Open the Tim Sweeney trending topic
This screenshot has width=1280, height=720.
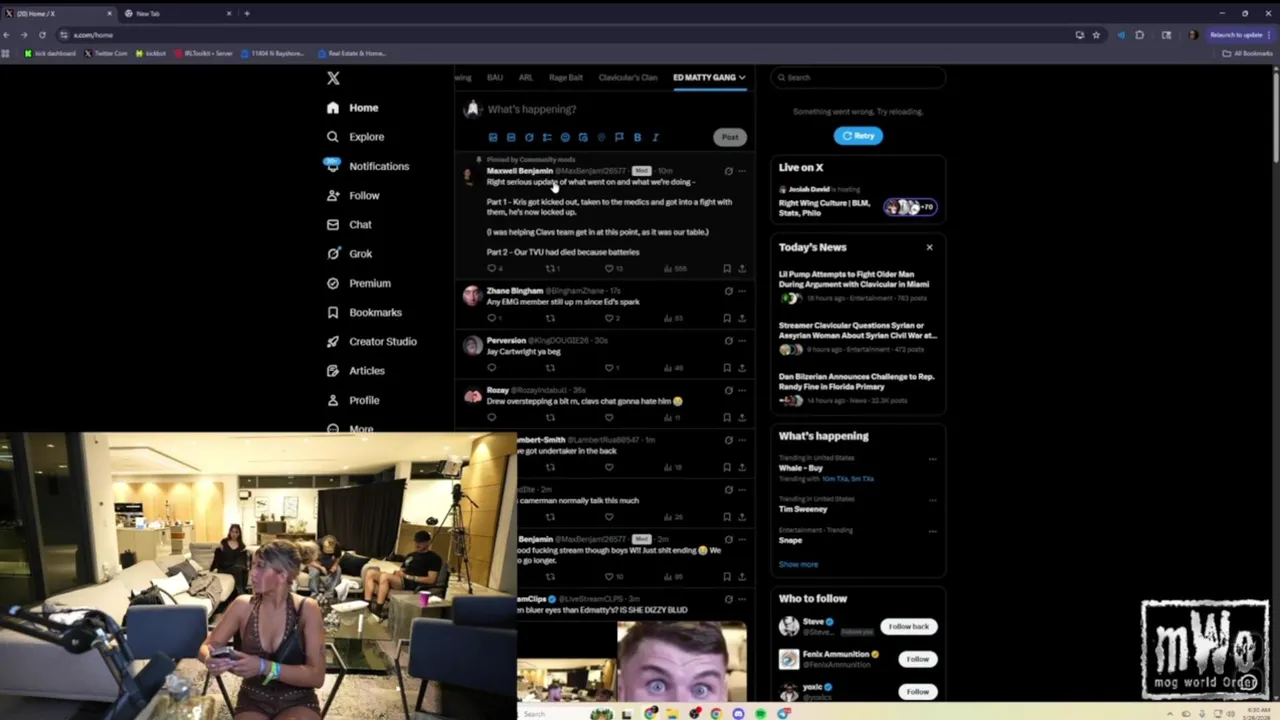point(803,509)
